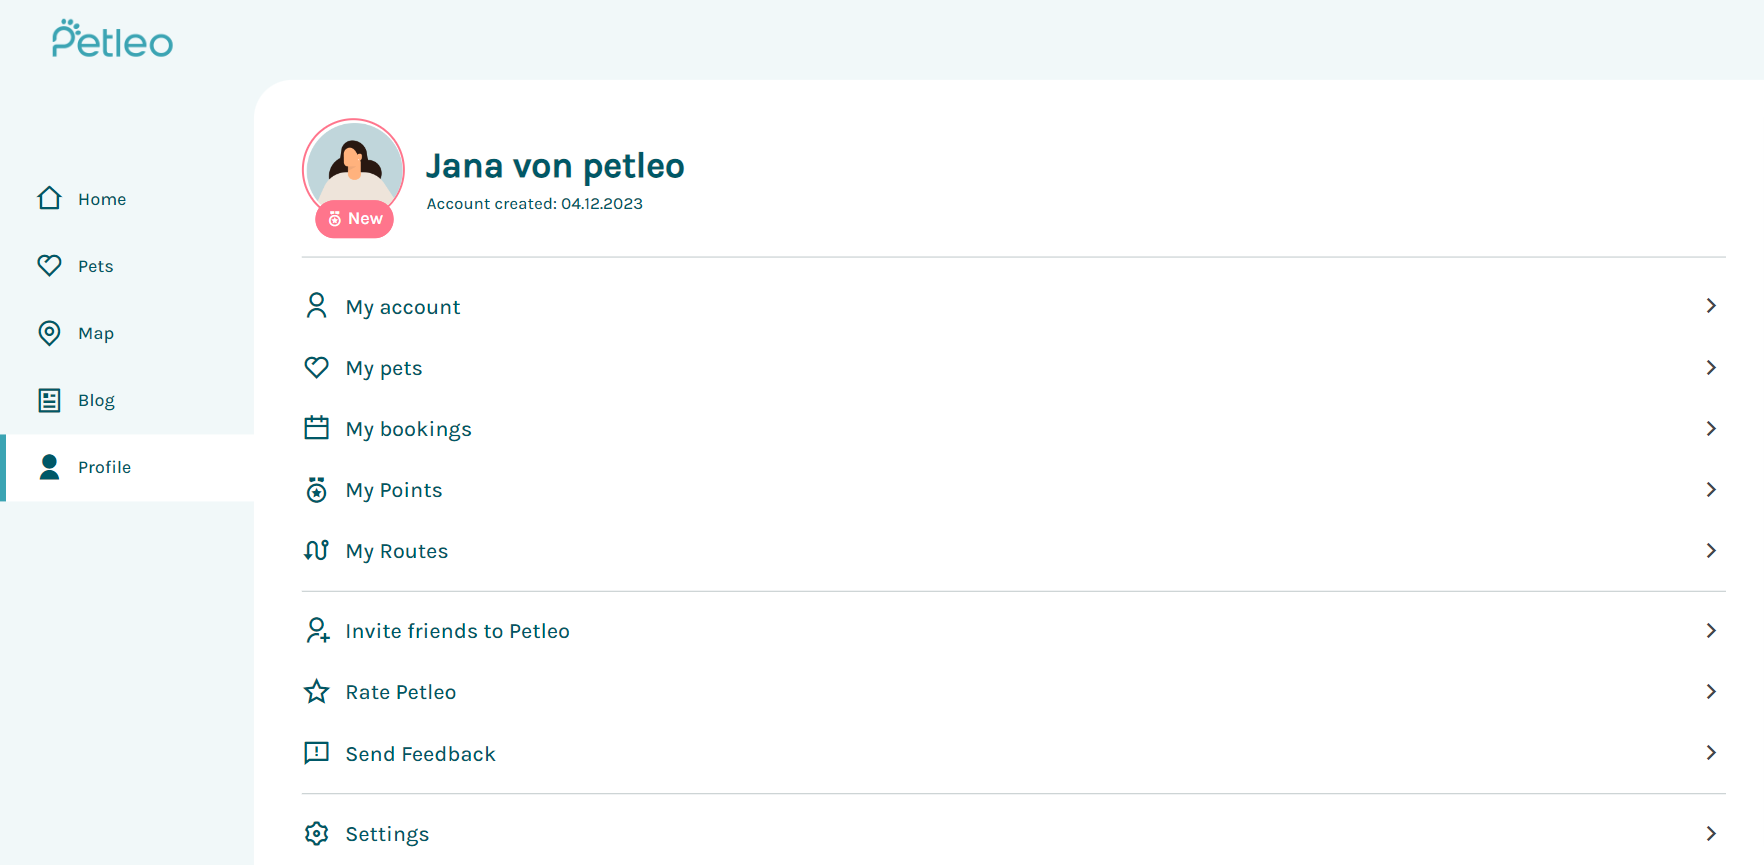
Task: Click the user profile avatar picture
Action: pyautogui.click(x=353, y=164)
